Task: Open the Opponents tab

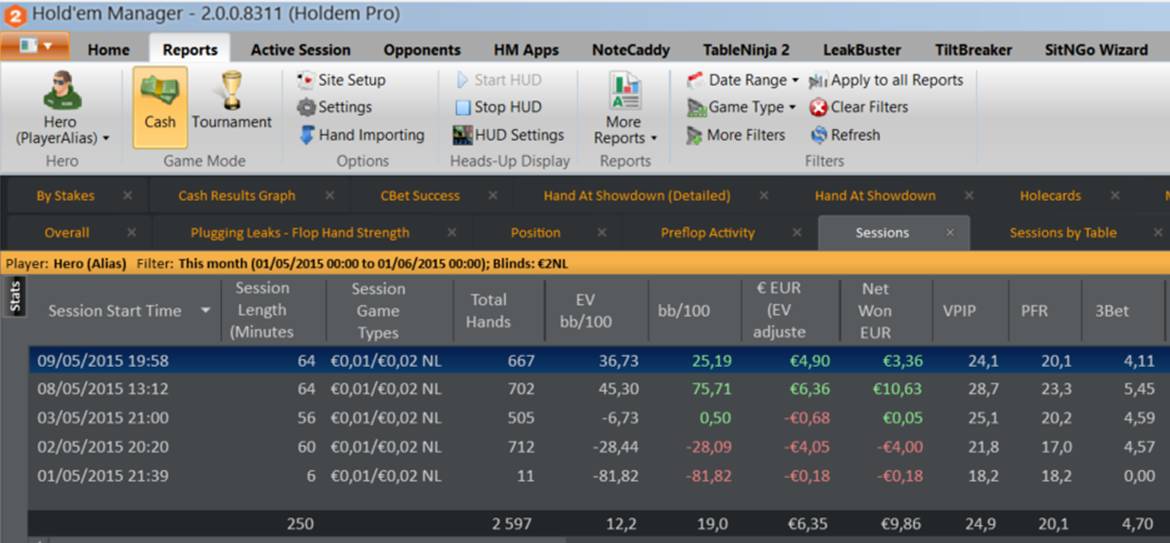Action: 422,50
